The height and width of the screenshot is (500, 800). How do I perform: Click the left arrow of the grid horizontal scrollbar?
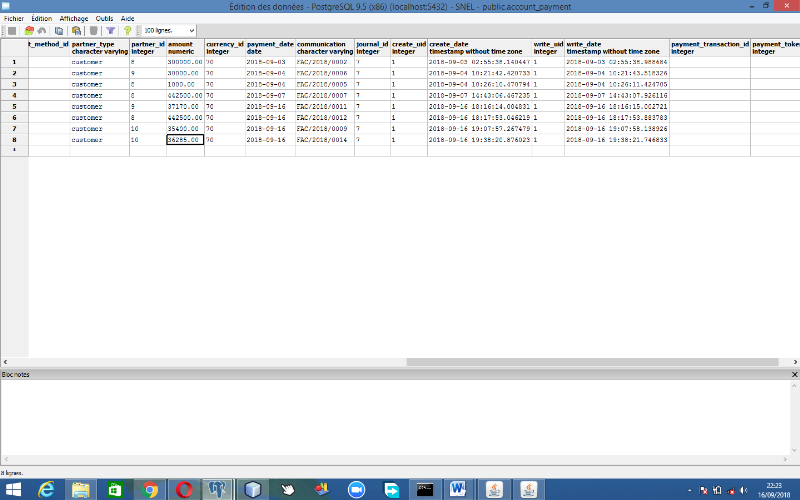tap(5, 362)
